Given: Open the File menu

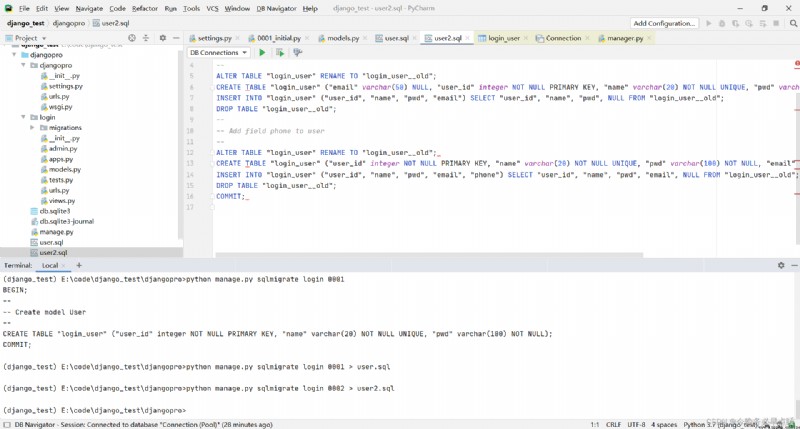Looking at the screenshot, I should [x=24, y=9].
